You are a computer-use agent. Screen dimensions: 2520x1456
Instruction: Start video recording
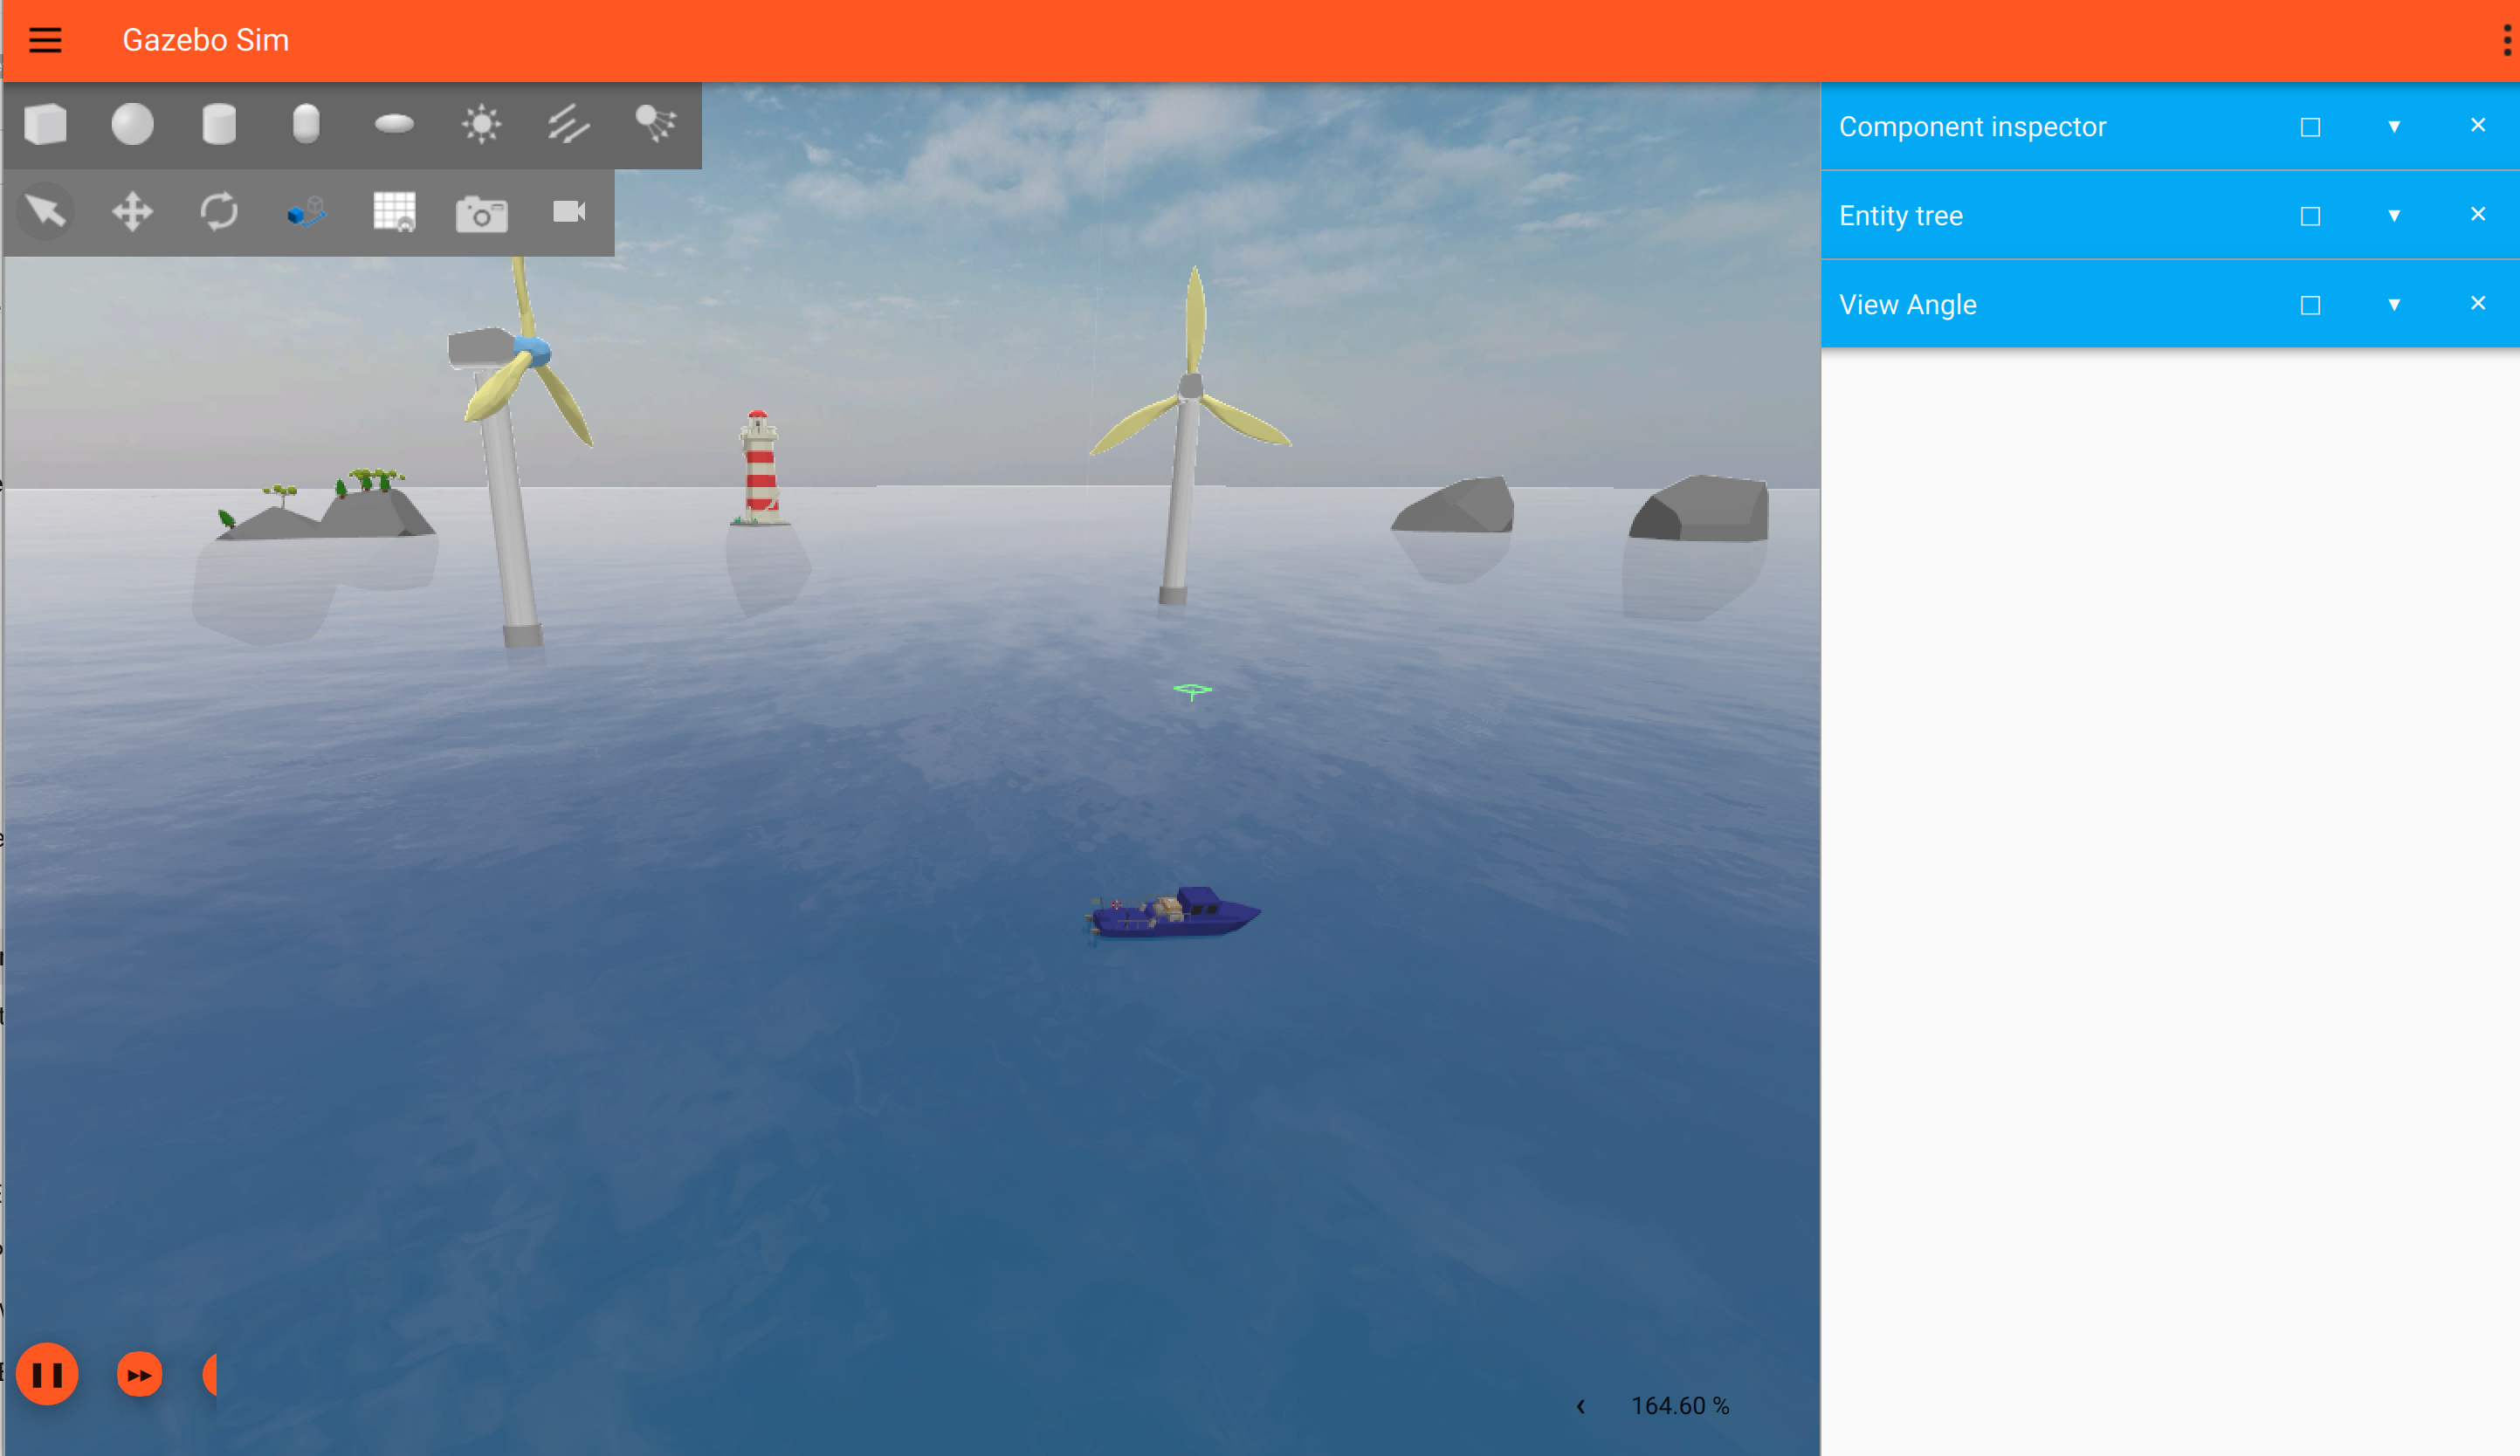[x=568, y=212]
